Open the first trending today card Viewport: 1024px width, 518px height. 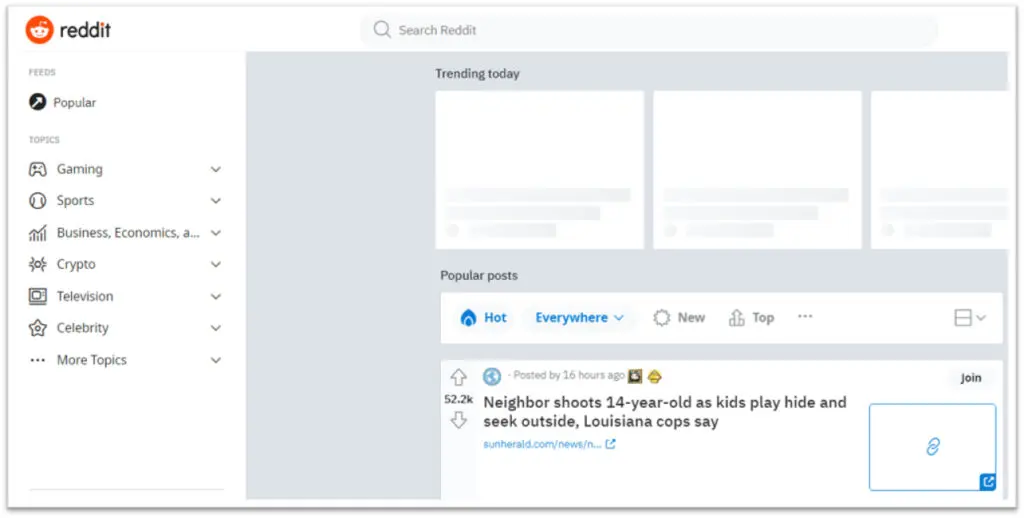(539, 170)
